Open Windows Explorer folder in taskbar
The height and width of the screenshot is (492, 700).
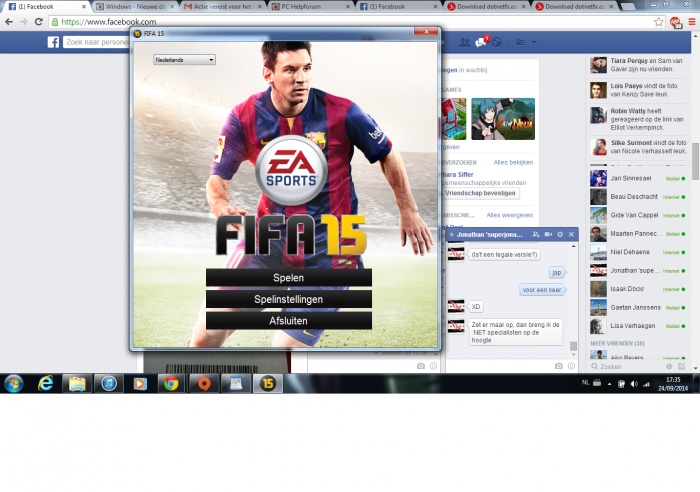click(77, 384)
